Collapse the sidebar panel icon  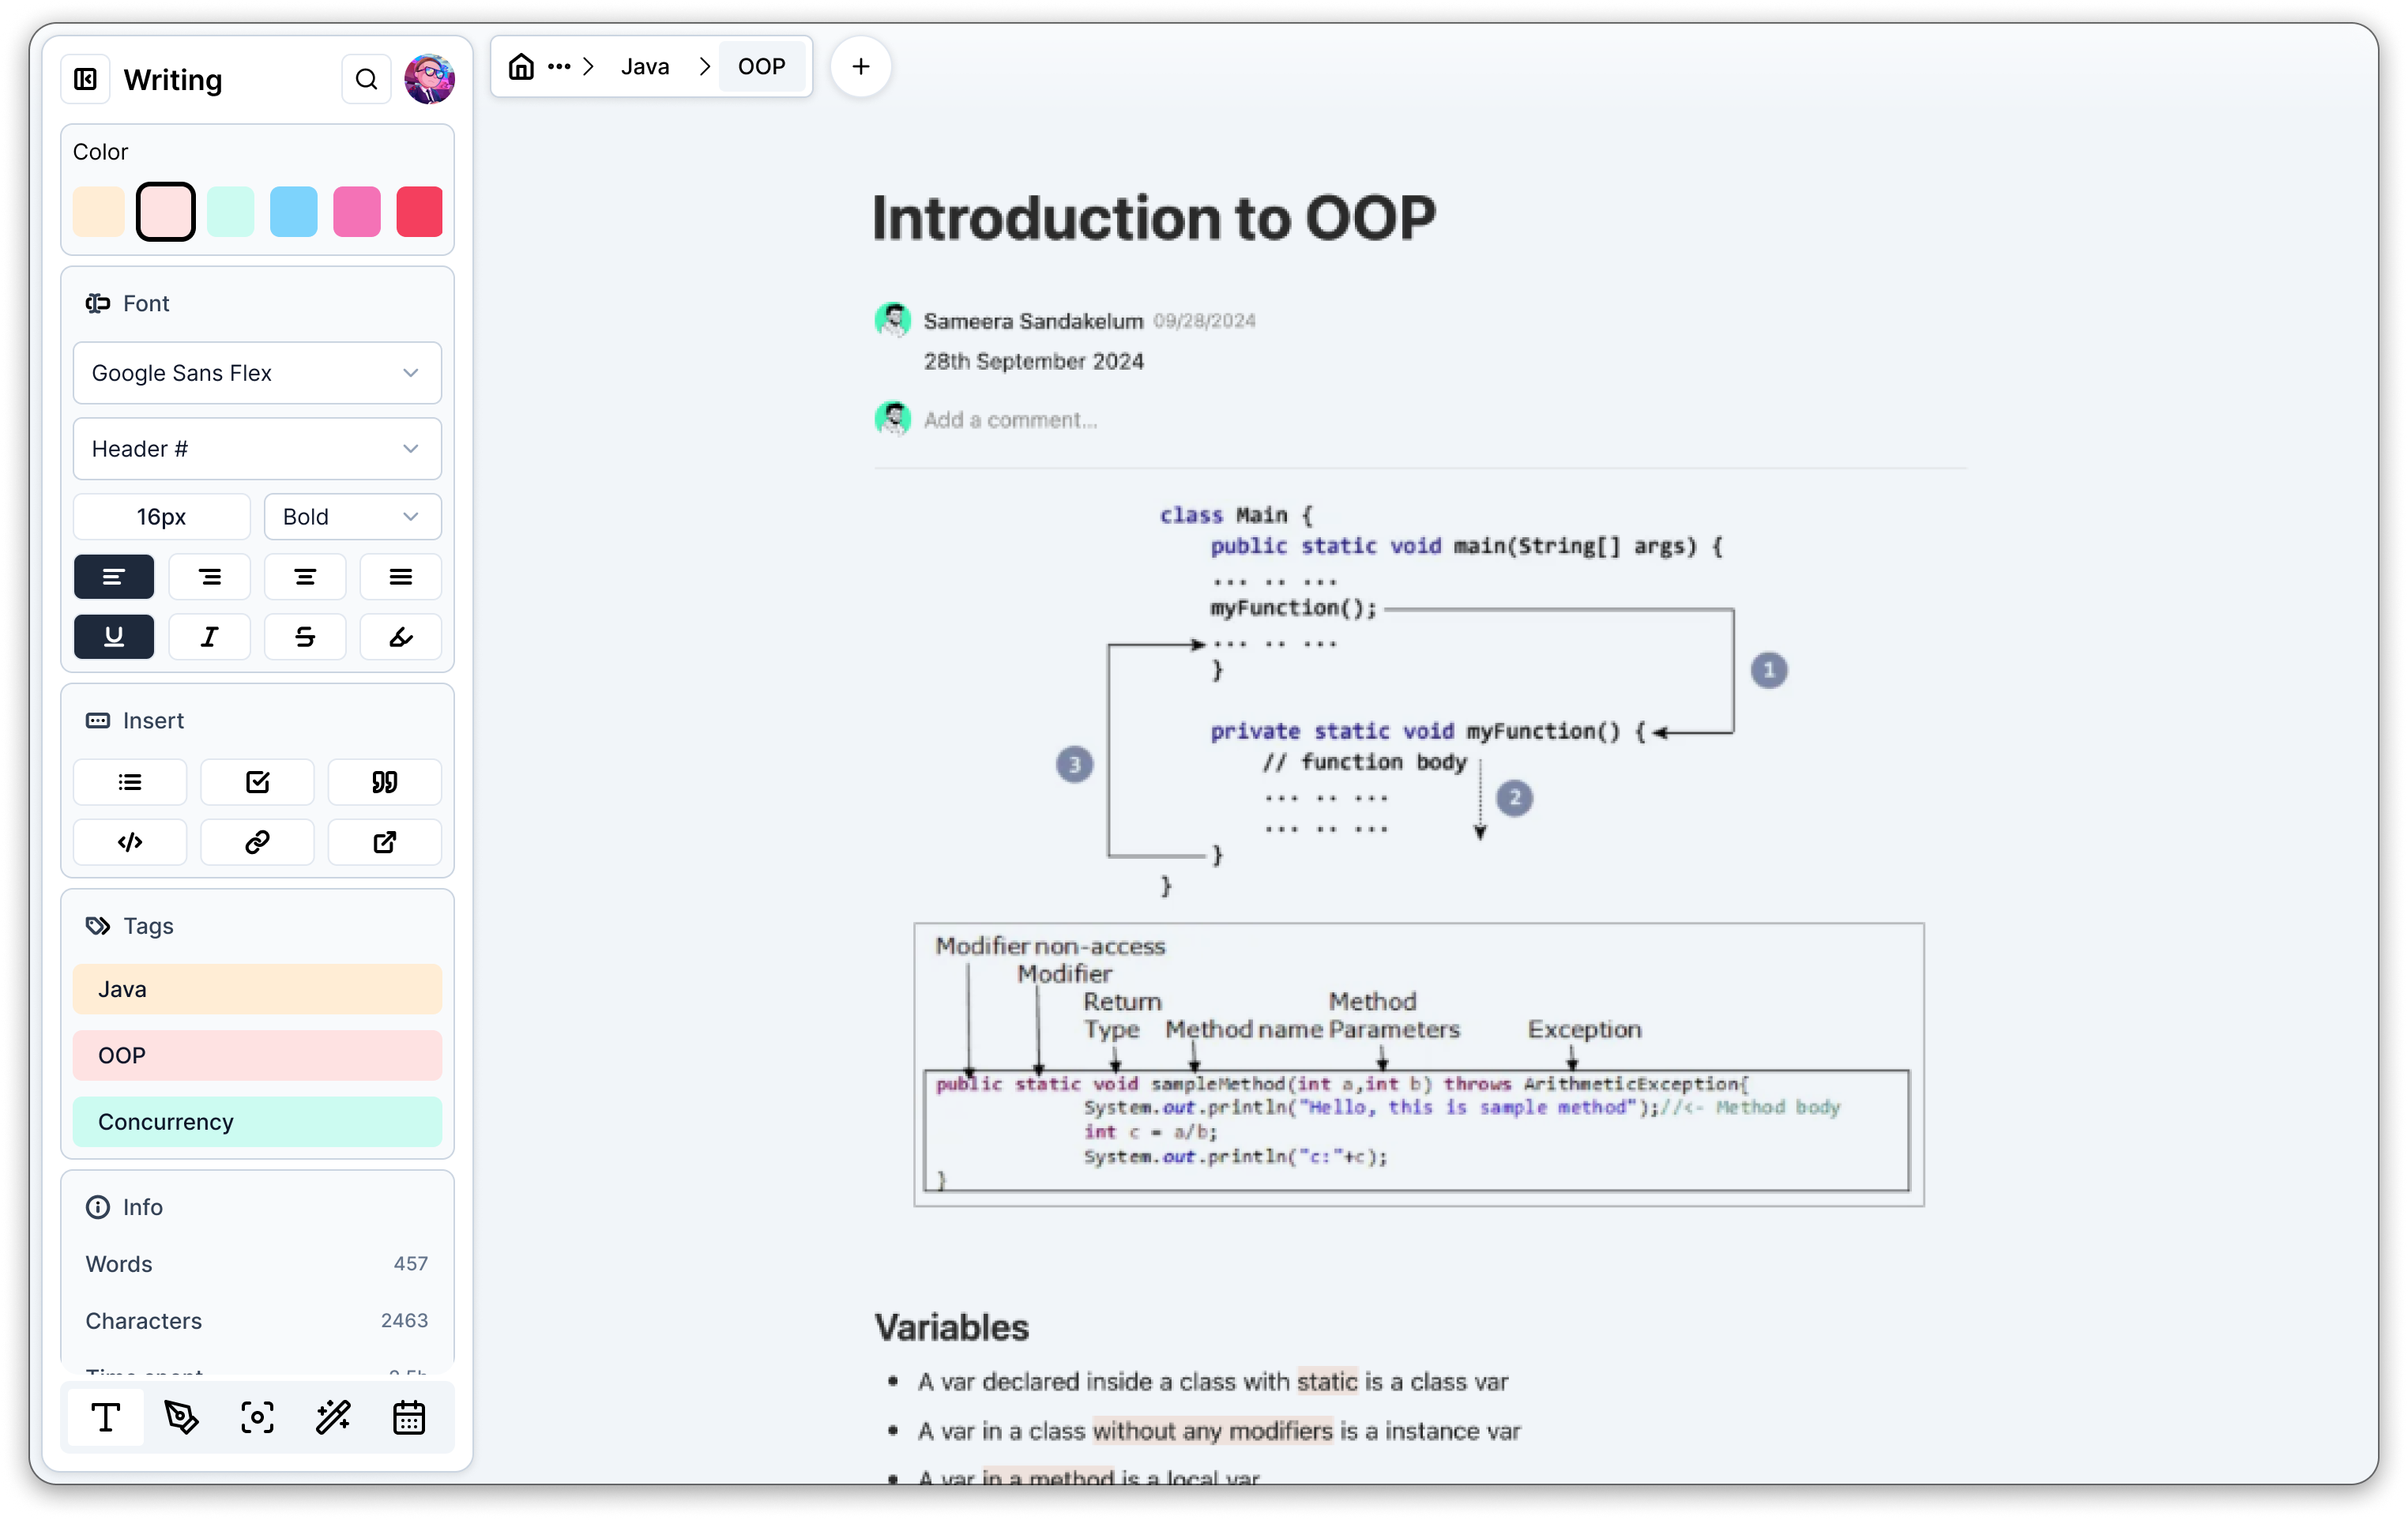tap(86, 79)
